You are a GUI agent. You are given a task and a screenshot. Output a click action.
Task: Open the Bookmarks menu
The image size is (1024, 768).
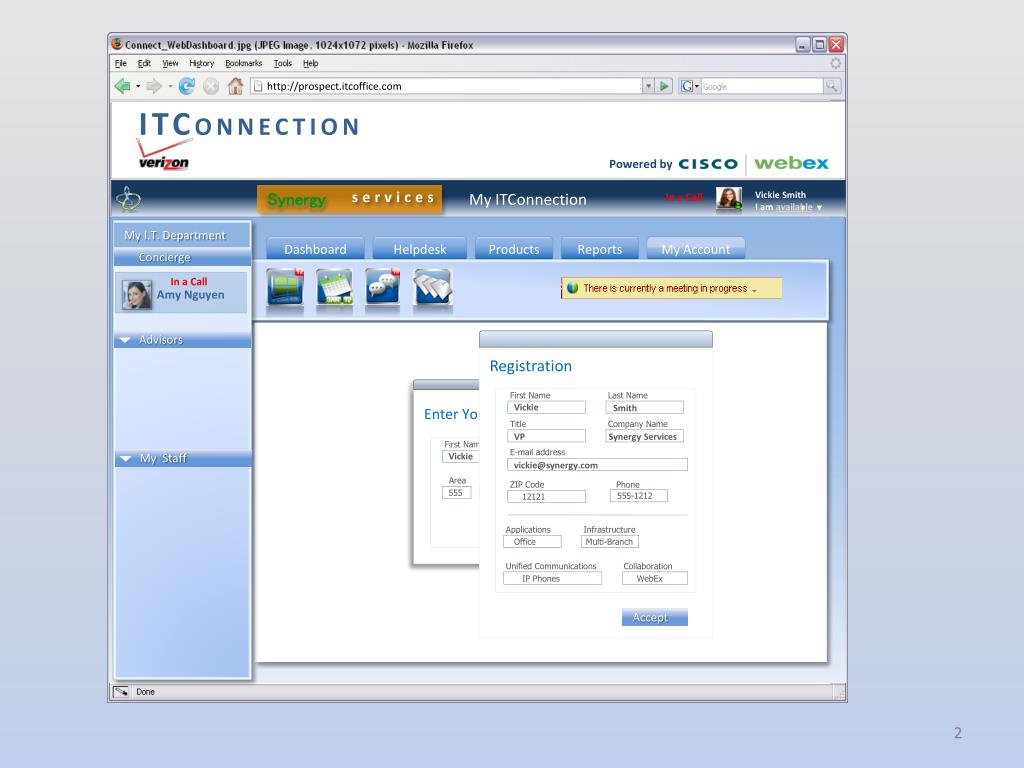click(x=244, y=63)
